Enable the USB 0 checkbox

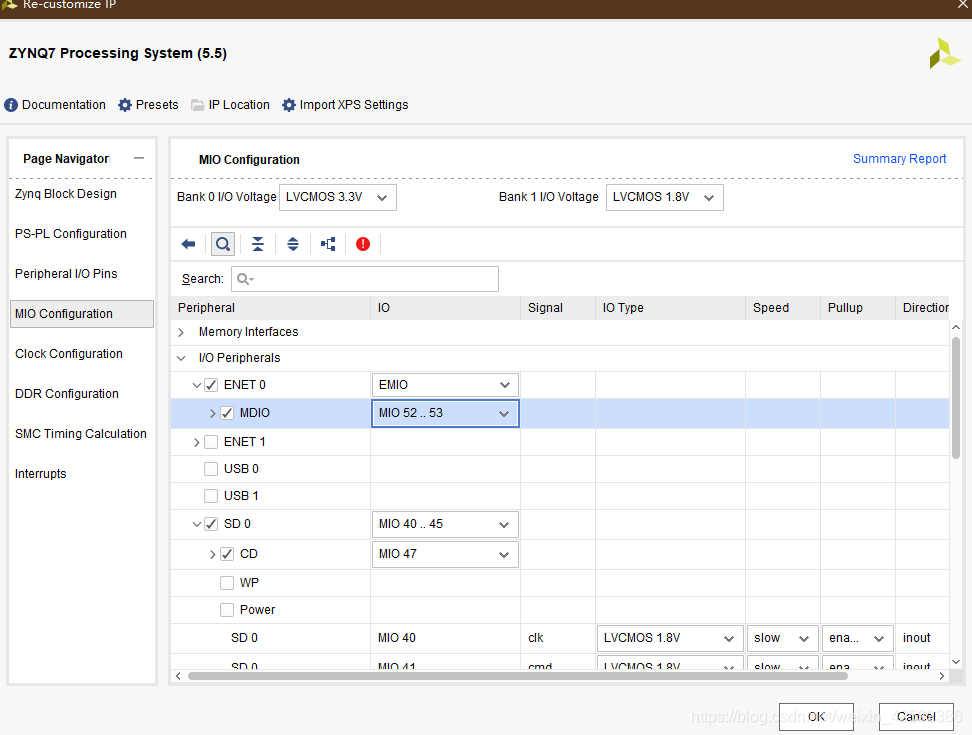(211, 469)
